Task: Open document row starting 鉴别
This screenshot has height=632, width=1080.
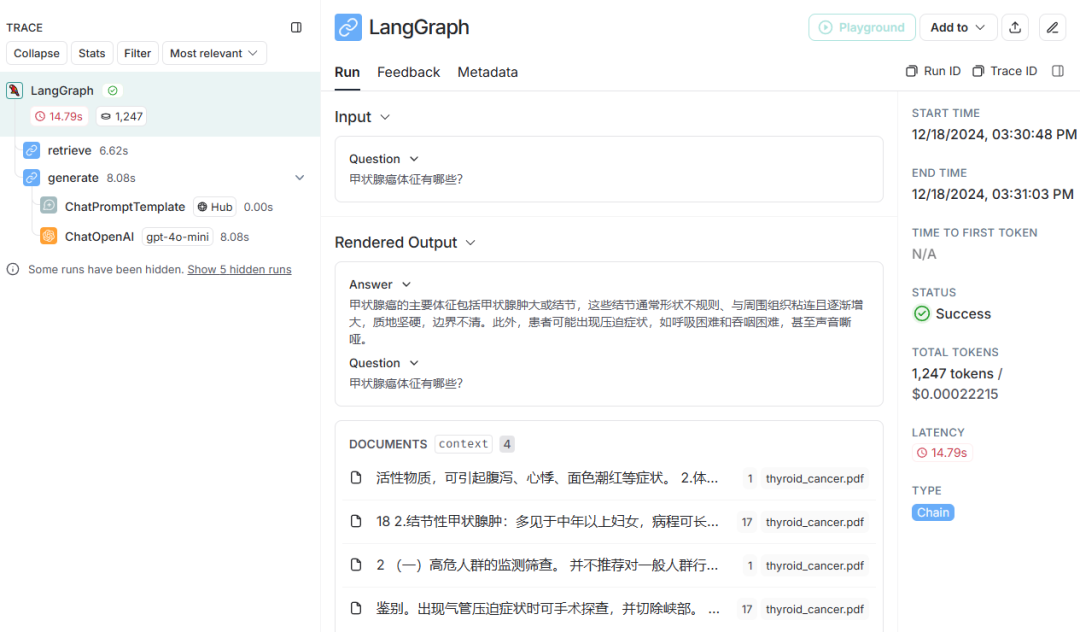Action: click(x=609, y=608)
